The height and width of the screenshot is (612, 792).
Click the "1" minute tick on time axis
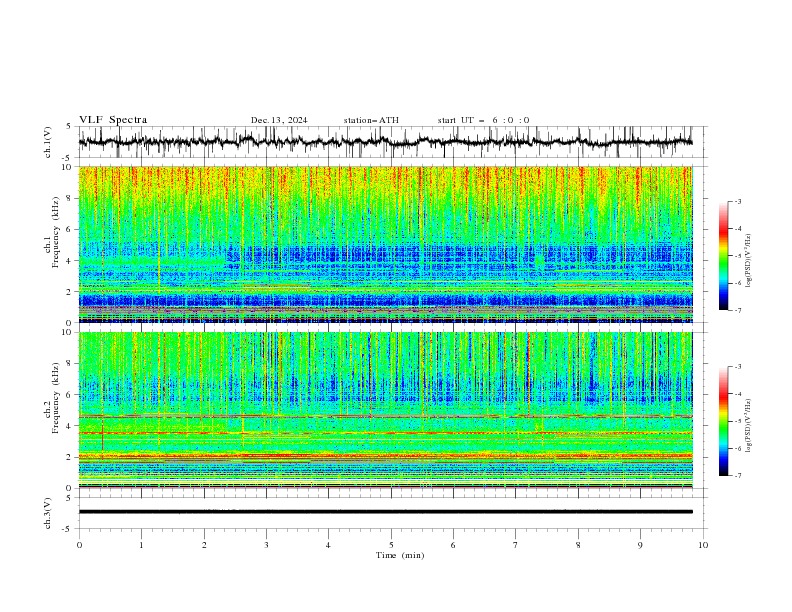click(x=141, y=545)
